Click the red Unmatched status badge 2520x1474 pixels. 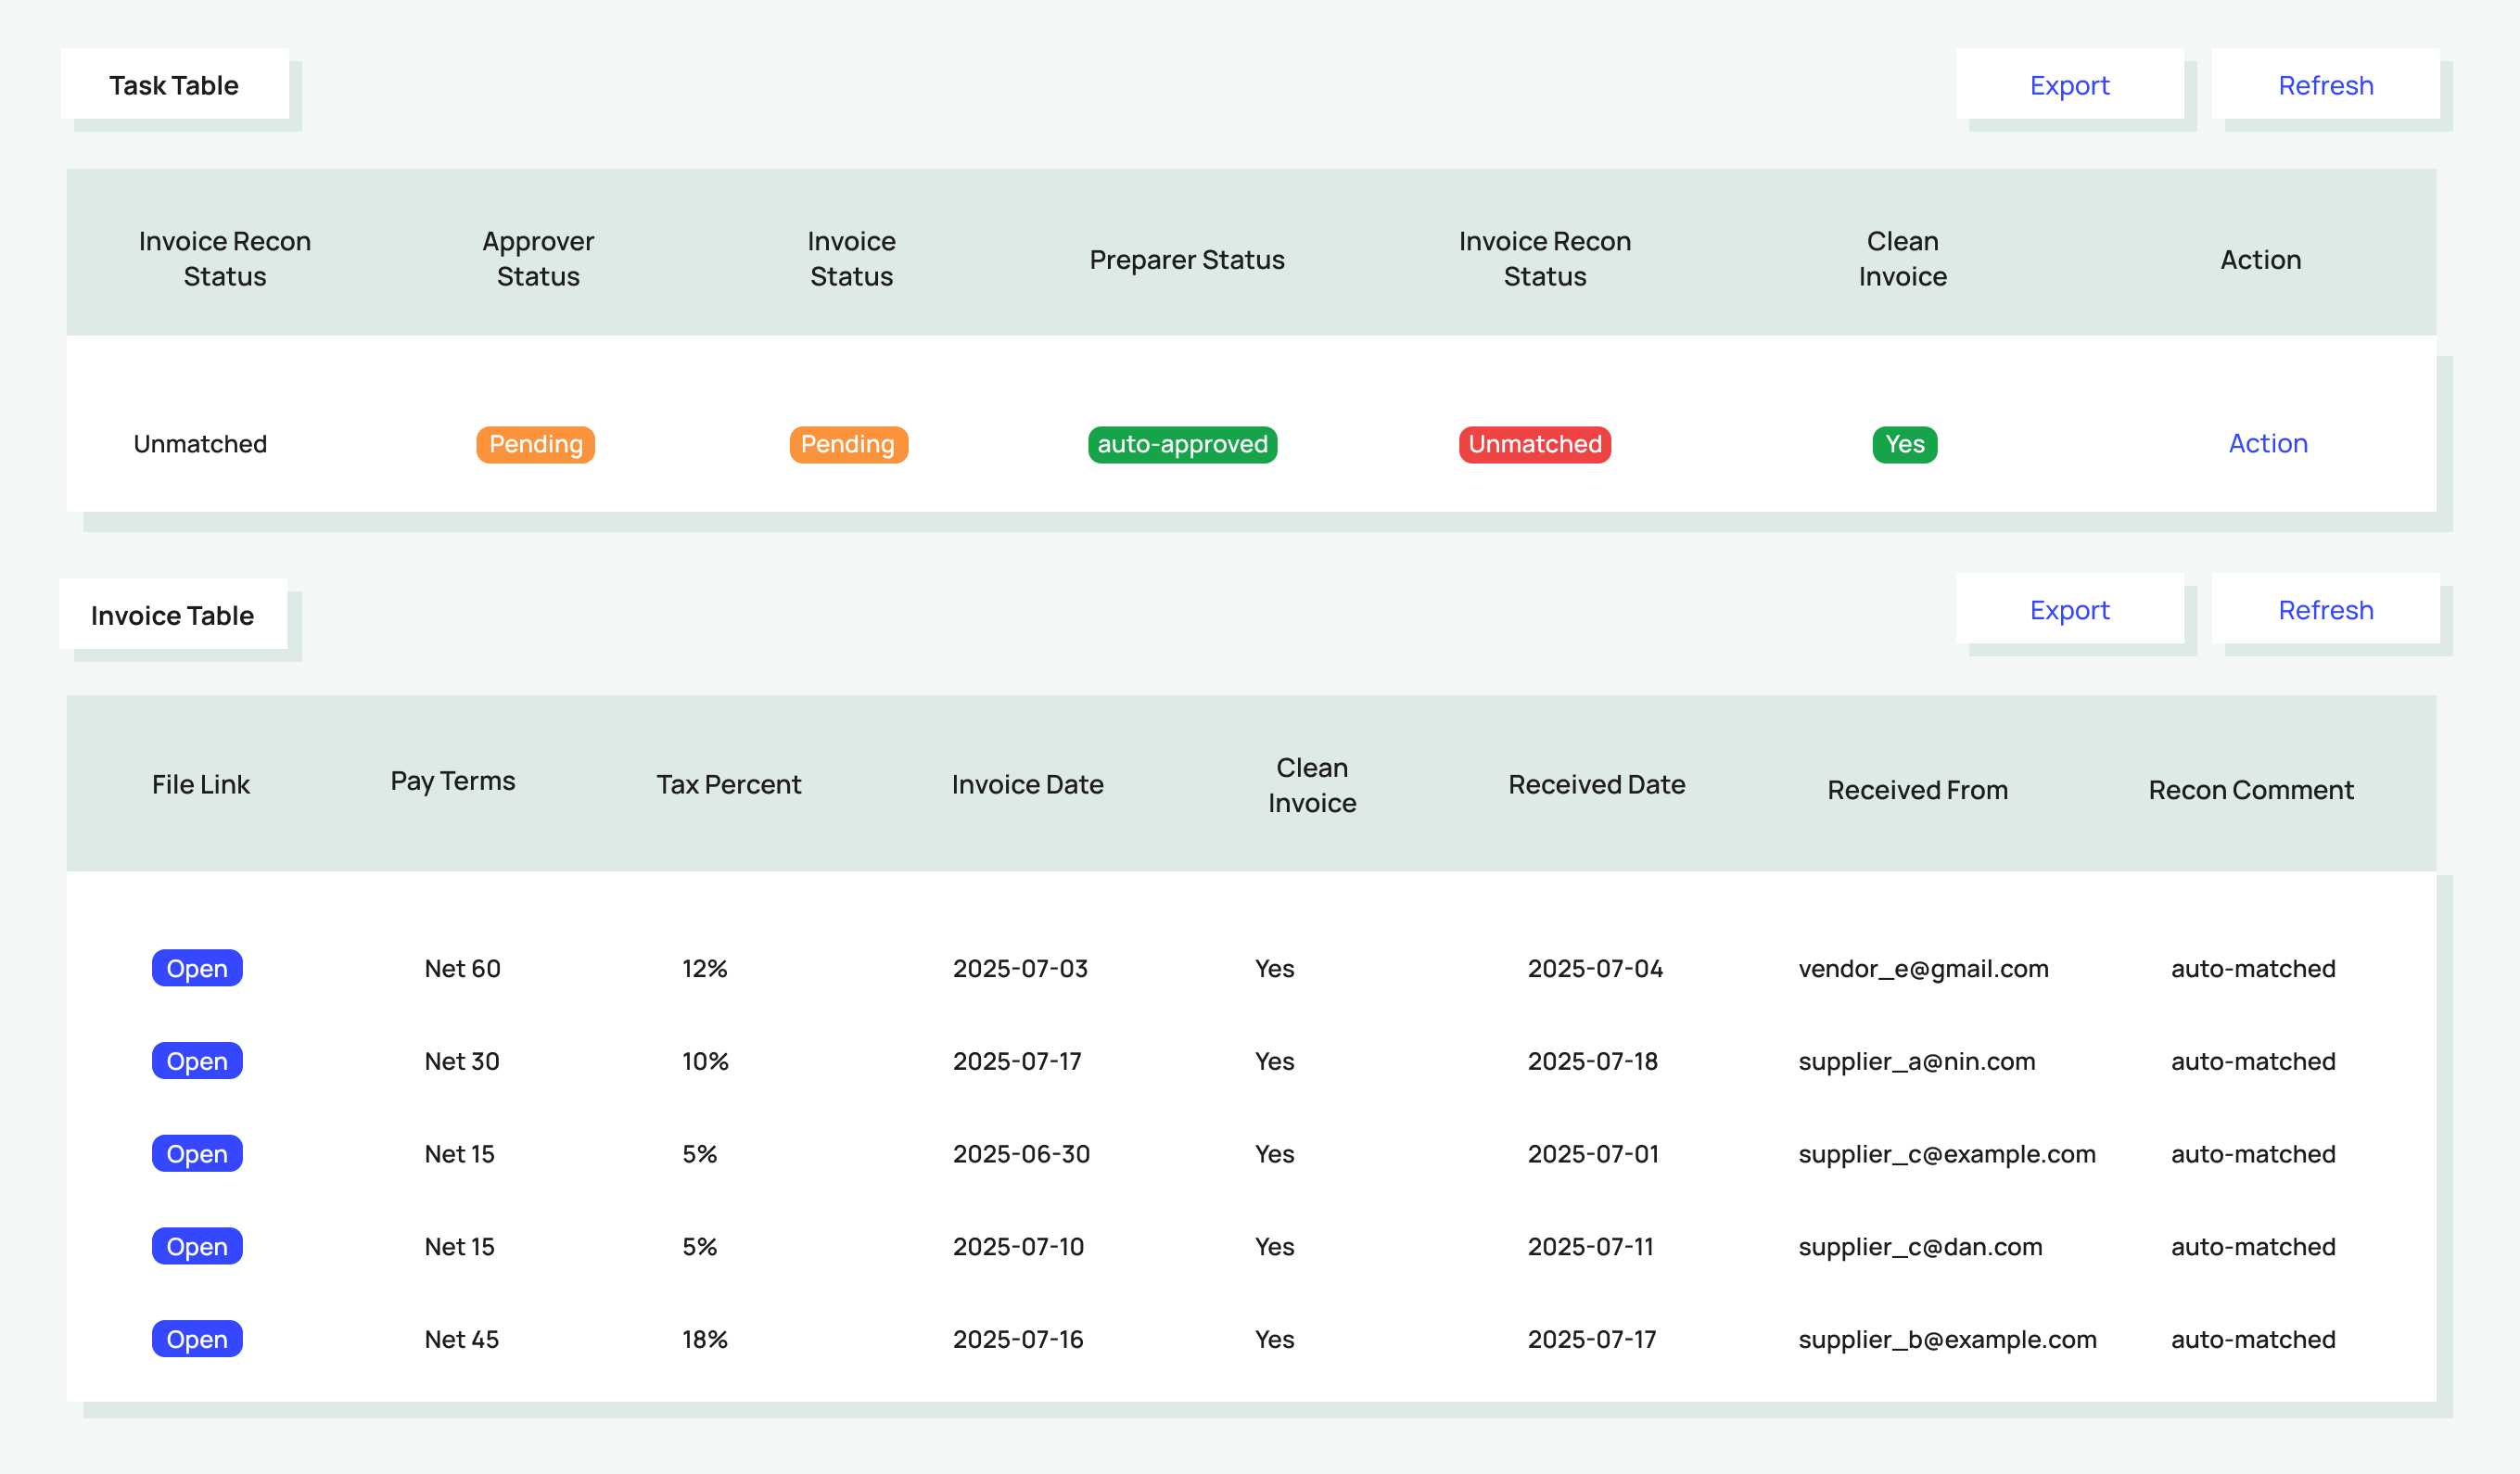tap(1534, 444)
